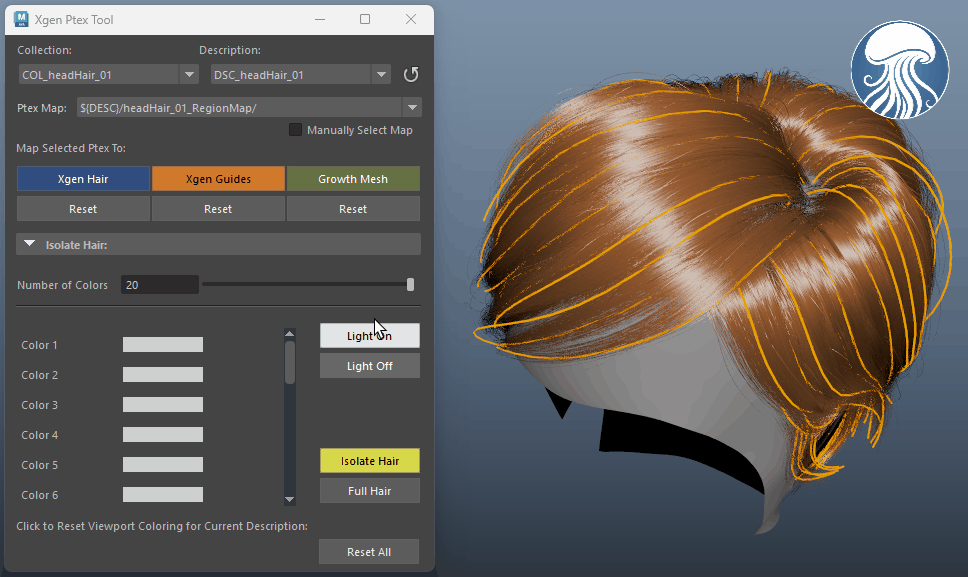The height and width of the screenshot is (577, 968).
Task: Enable the Manually Select Map checkbox
Action: [295, 130]
